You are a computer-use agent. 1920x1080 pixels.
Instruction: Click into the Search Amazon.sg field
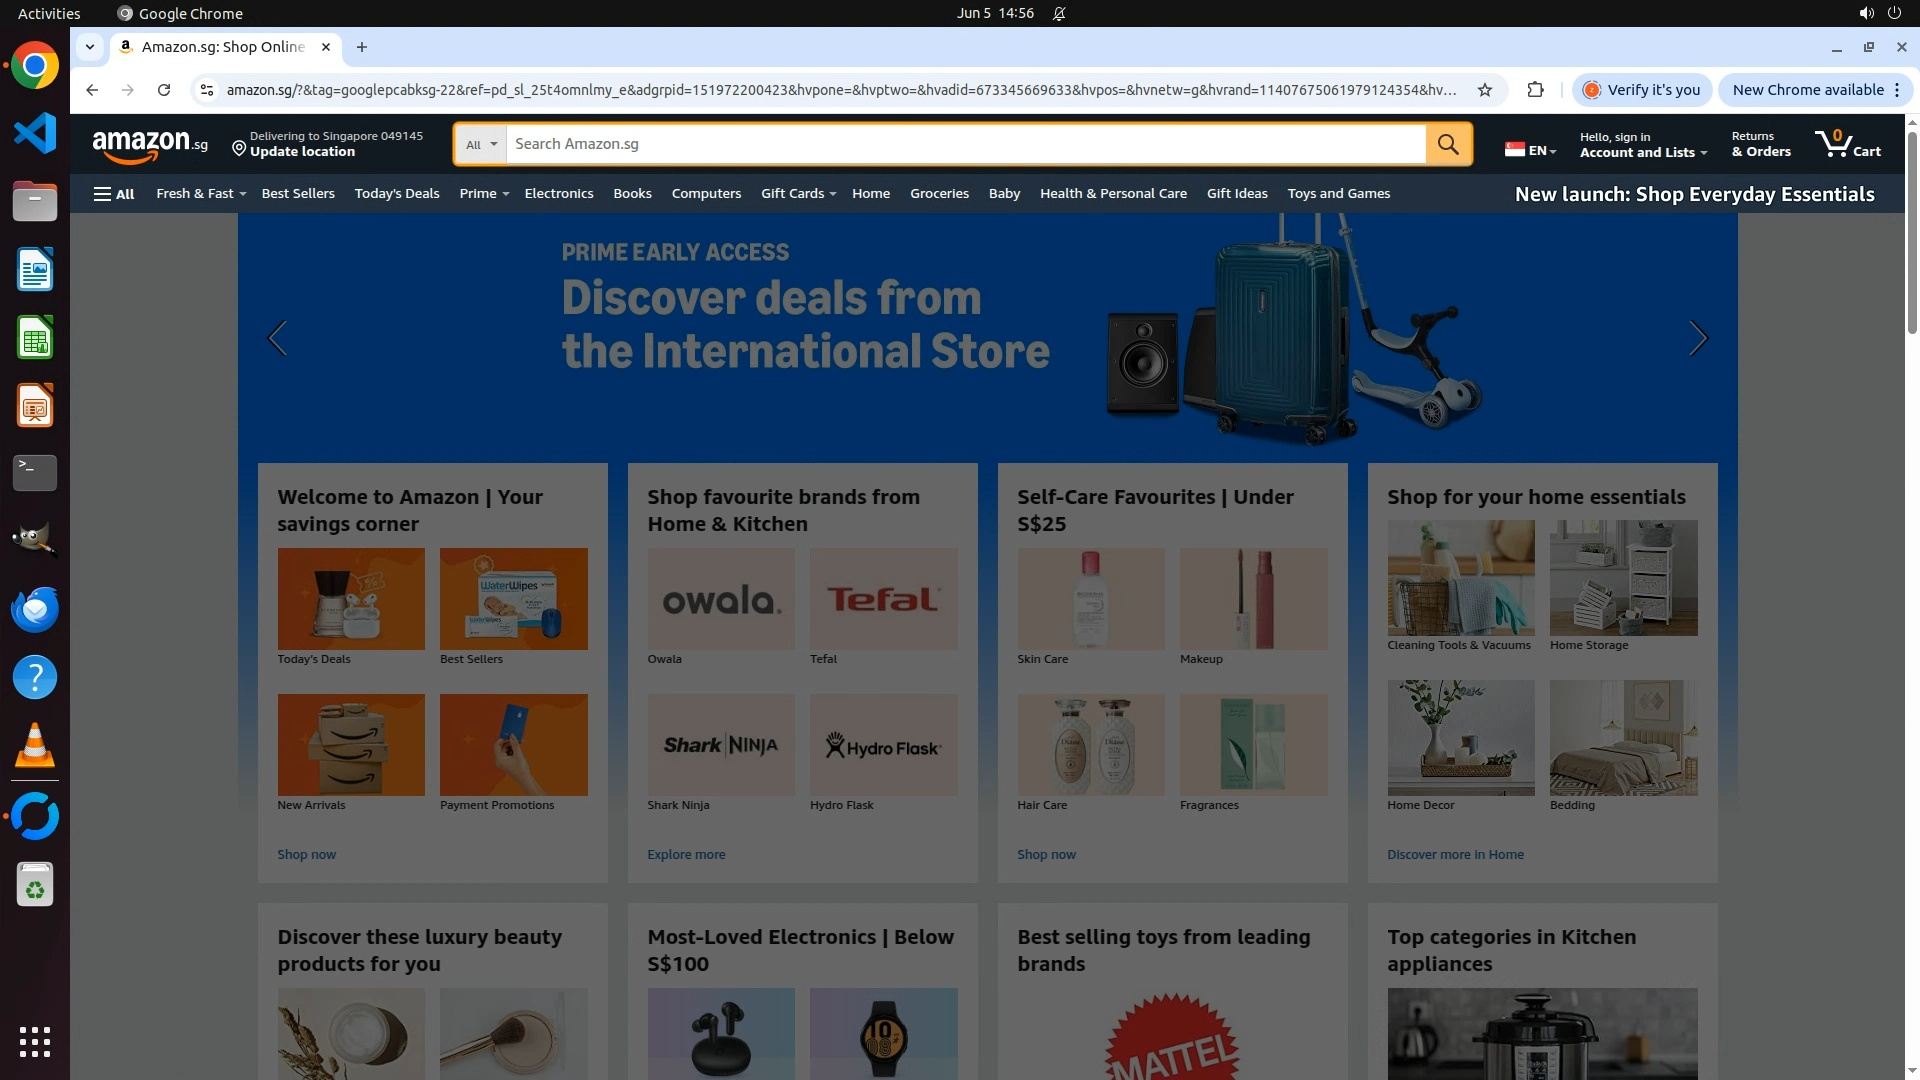pos(965,144)
